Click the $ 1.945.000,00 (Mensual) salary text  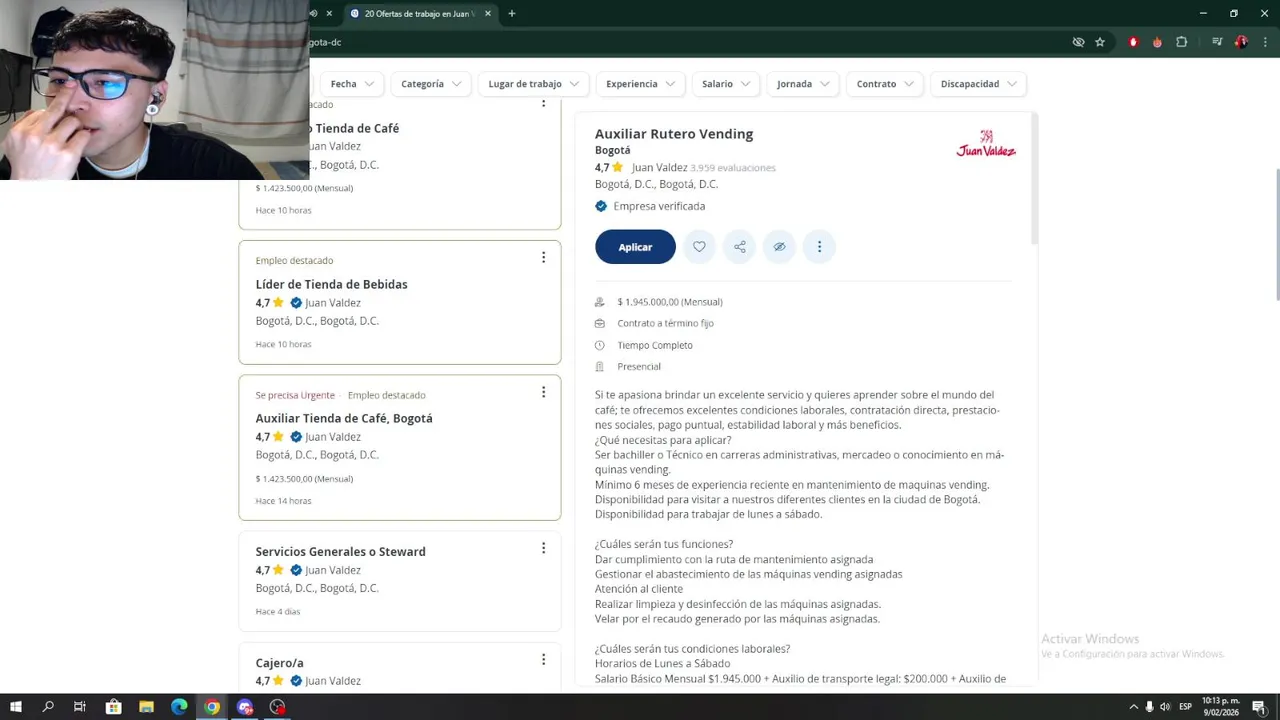coord(670,302)
